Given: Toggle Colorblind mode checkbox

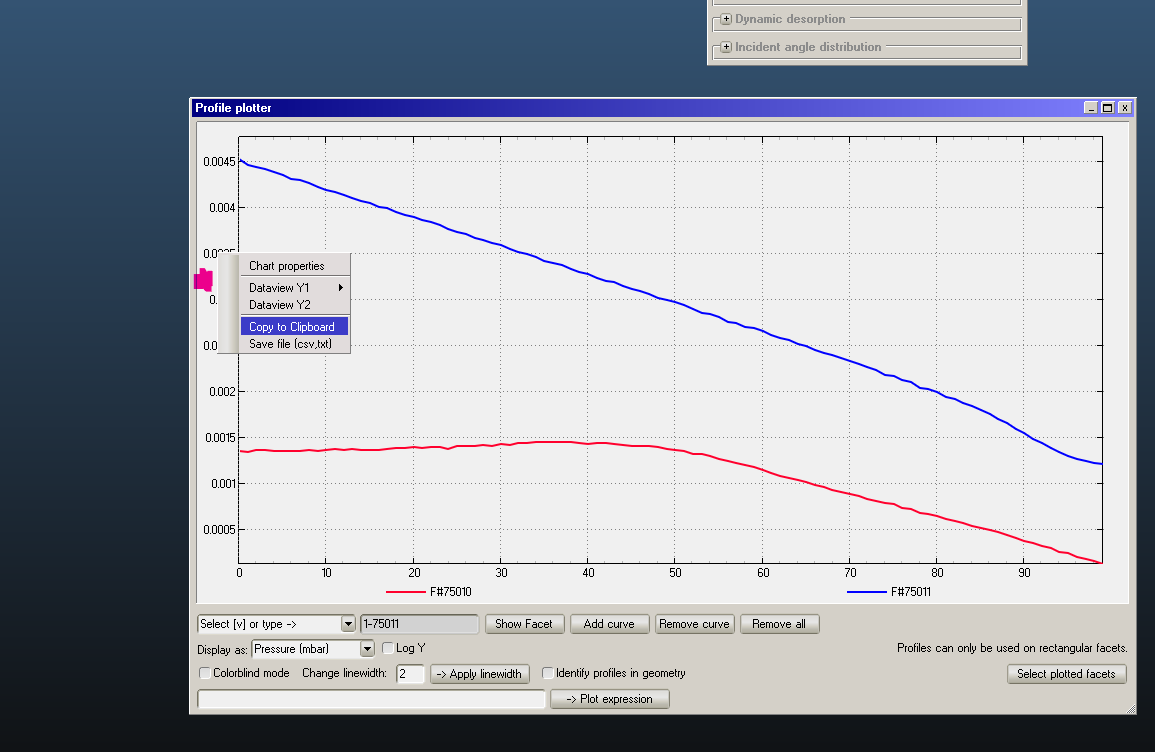Looking at the screenshot, I should pyautogui.click(x=205, y=674).
